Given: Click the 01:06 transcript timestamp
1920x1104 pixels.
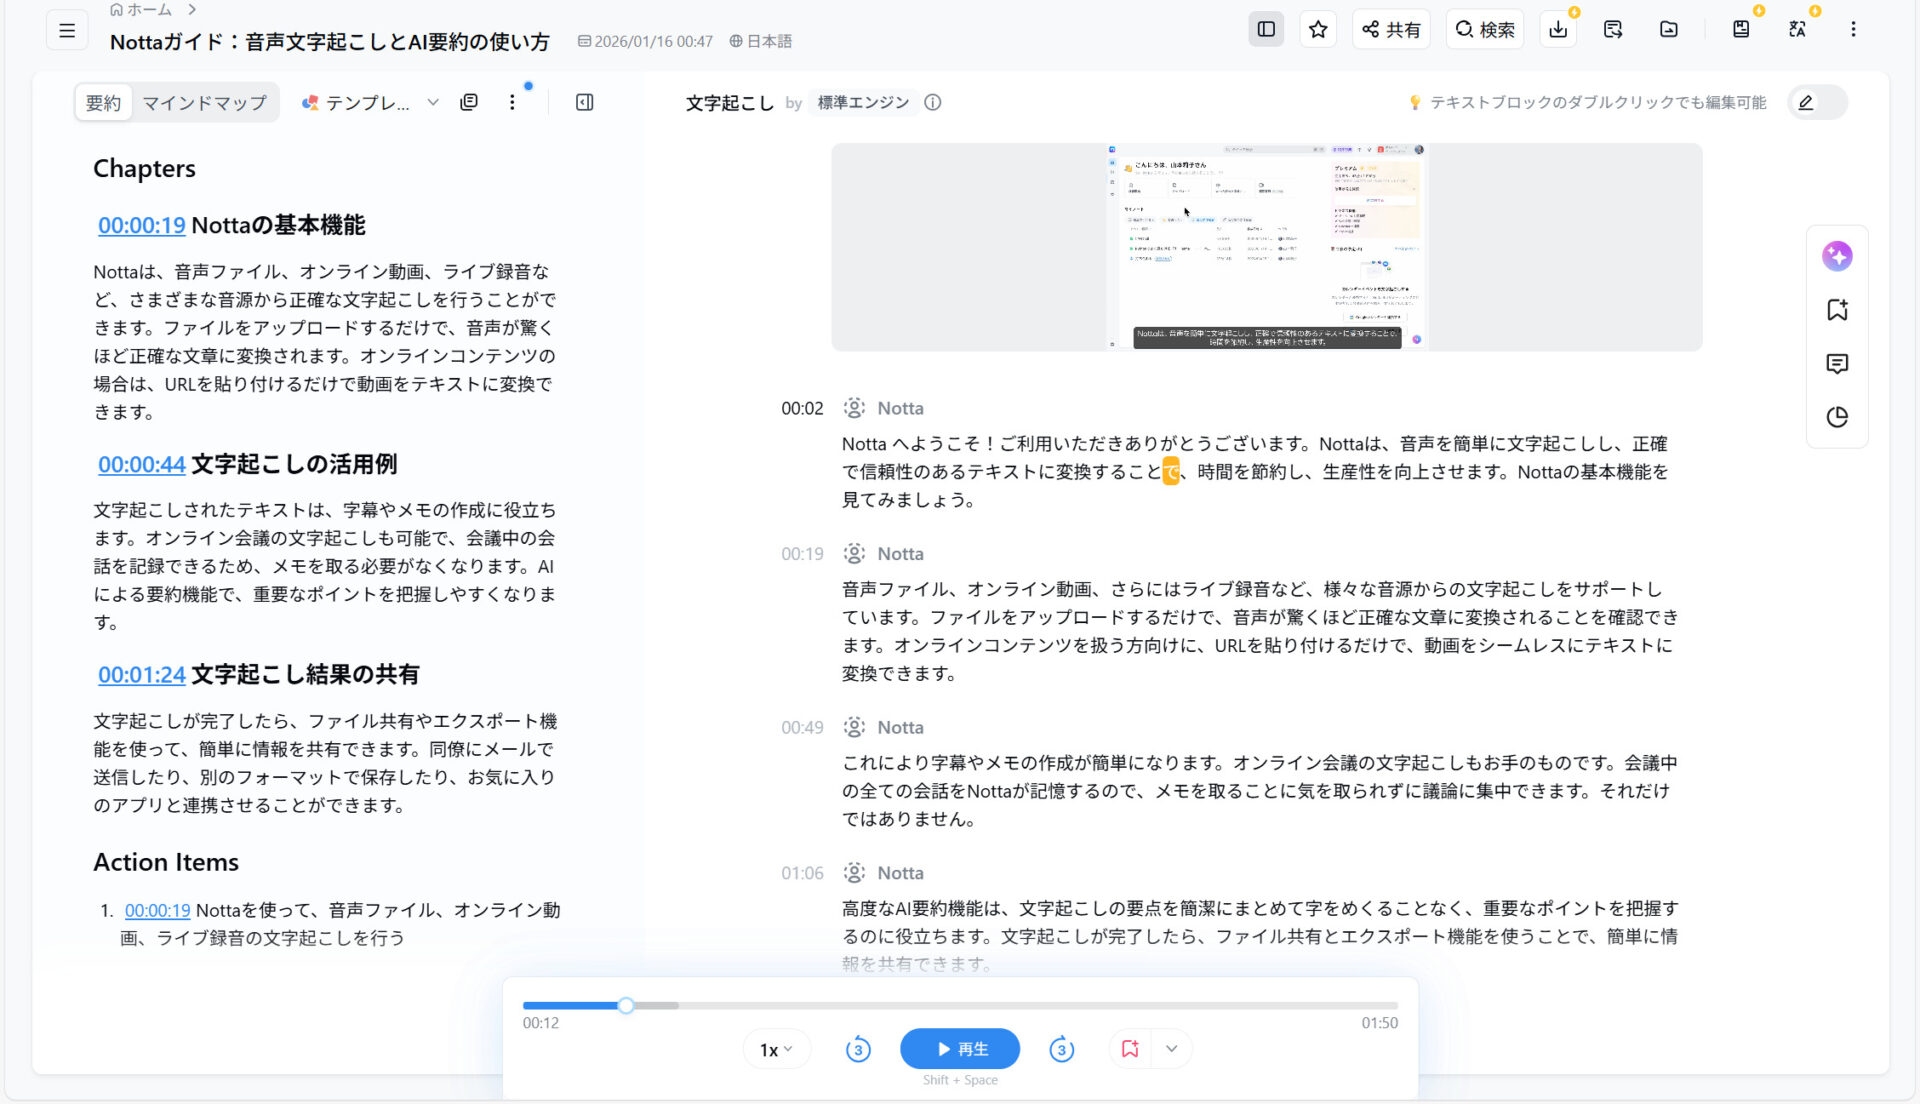Looking at the screenshot, I should 802,873.
